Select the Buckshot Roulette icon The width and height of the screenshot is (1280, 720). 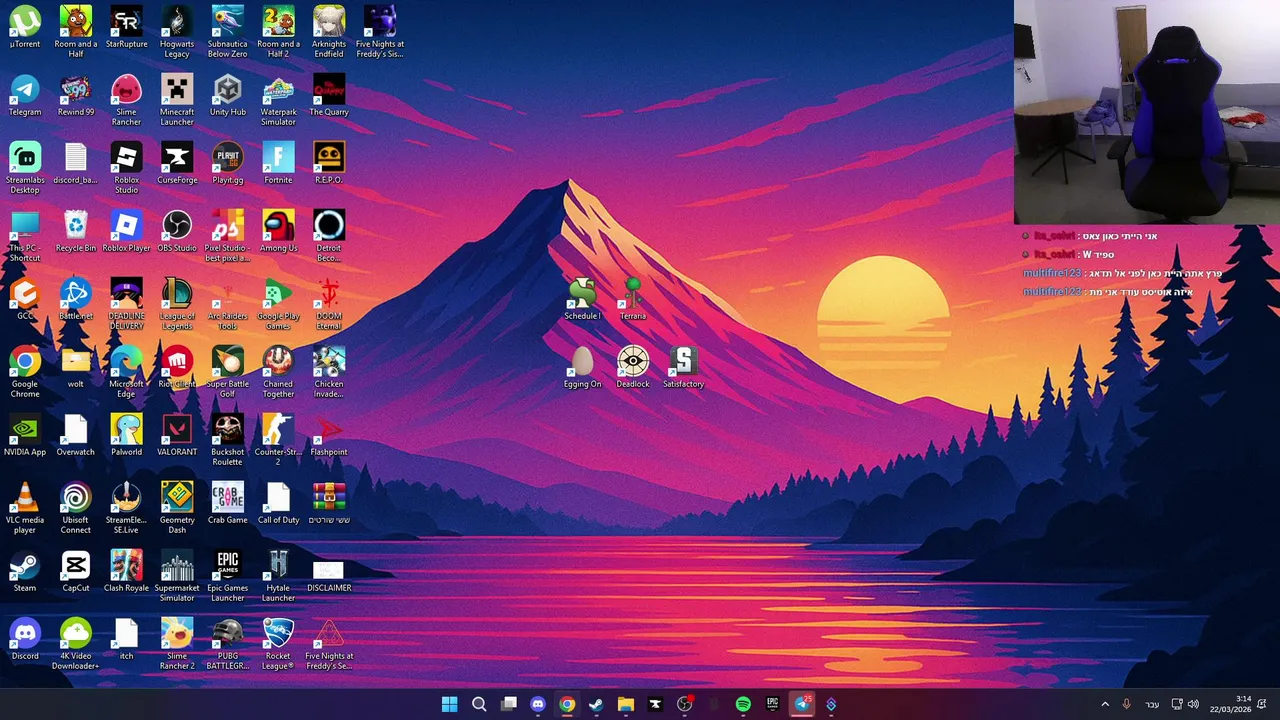[227, 440]
